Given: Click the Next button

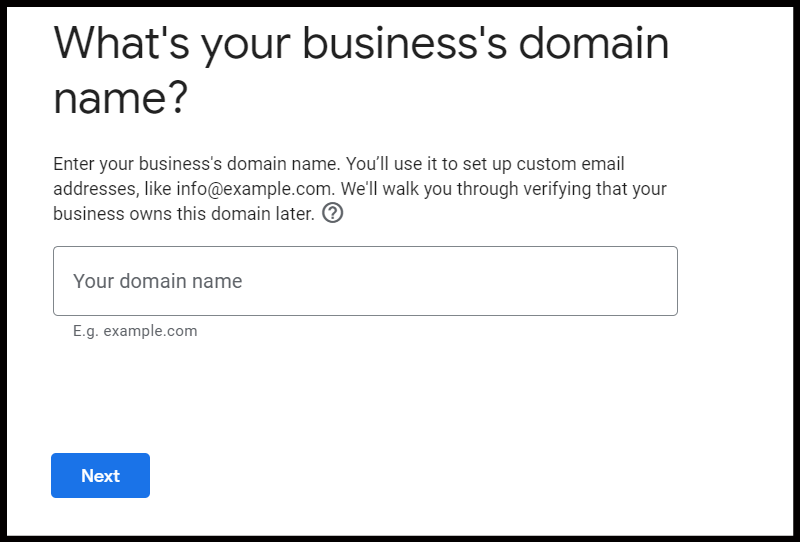Looking at the screenshot, I should coord(101,475).
